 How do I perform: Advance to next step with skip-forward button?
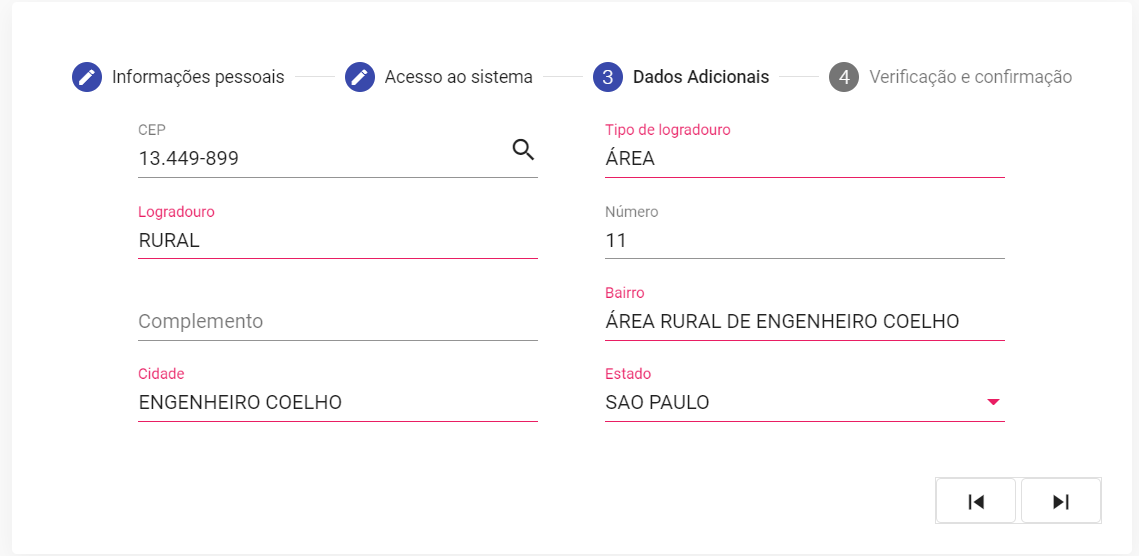(x=1061, y=501)
